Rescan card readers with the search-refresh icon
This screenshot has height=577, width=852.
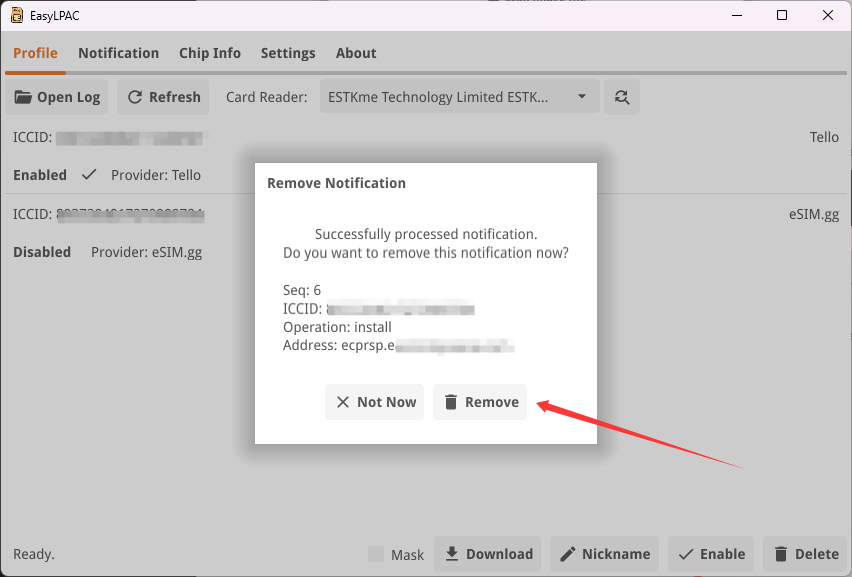(622, 97)
